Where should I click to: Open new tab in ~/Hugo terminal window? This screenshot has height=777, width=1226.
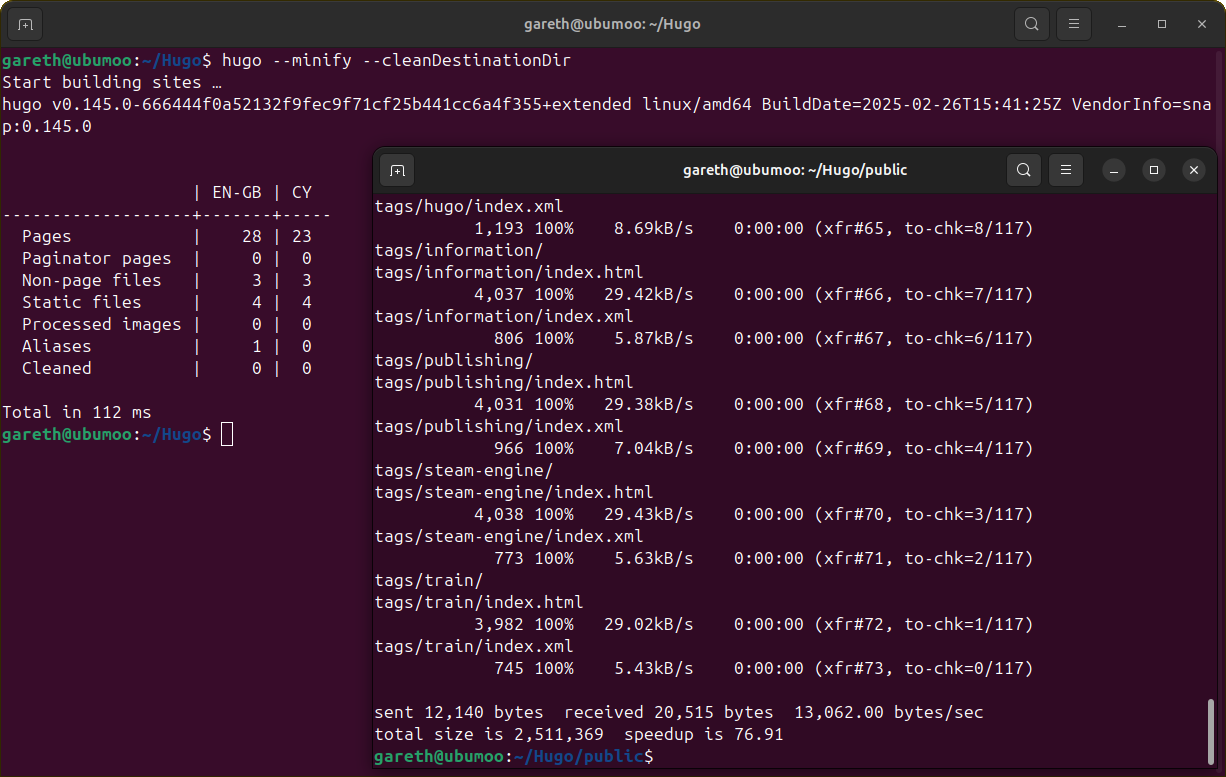click(x=25, y=23)
